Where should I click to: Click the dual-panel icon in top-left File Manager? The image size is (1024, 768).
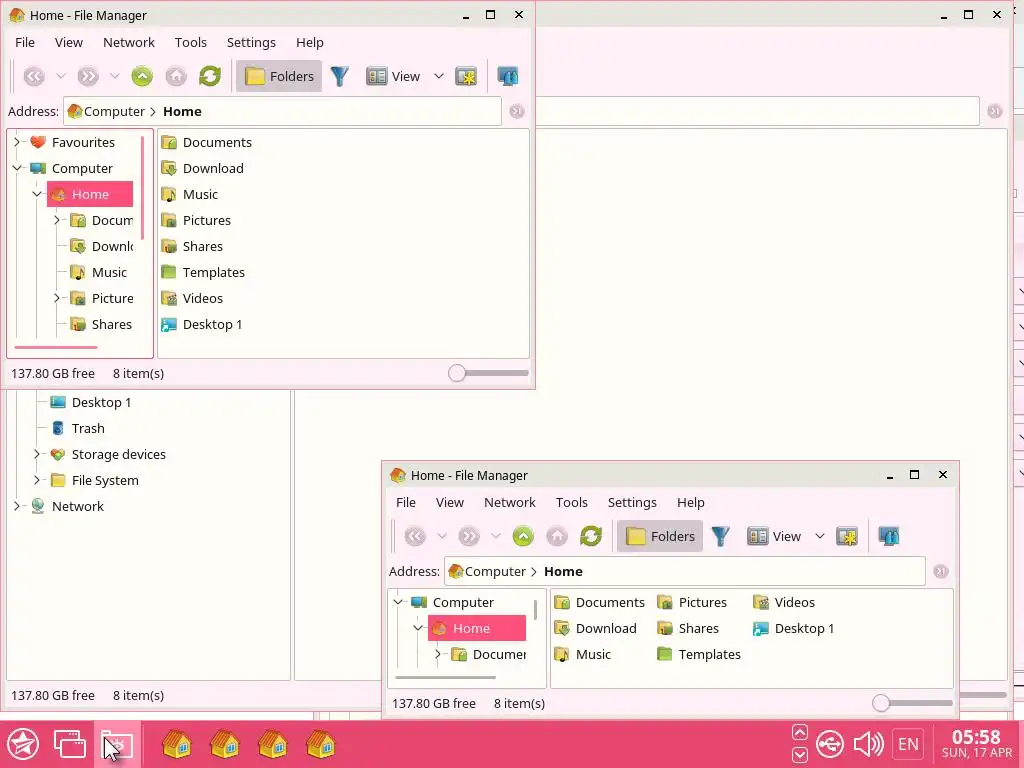click(x=507, y=76)
